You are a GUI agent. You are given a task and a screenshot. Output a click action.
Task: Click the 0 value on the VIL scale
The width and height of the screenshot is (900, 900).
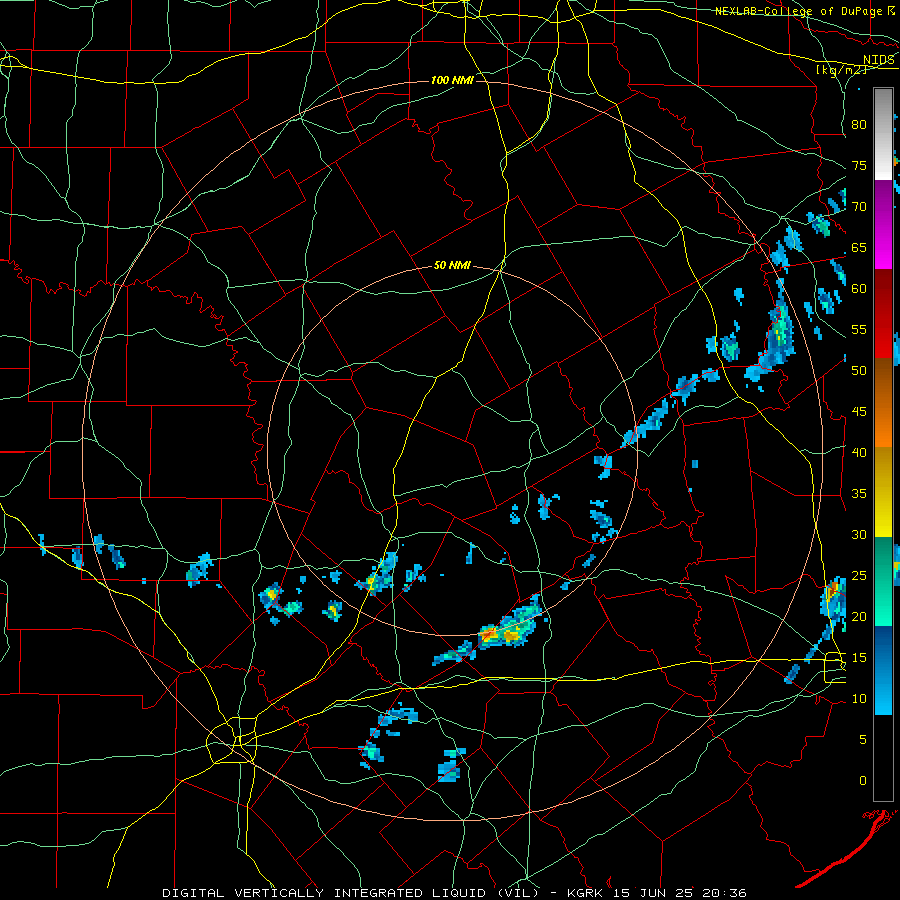tap(863, 781)
